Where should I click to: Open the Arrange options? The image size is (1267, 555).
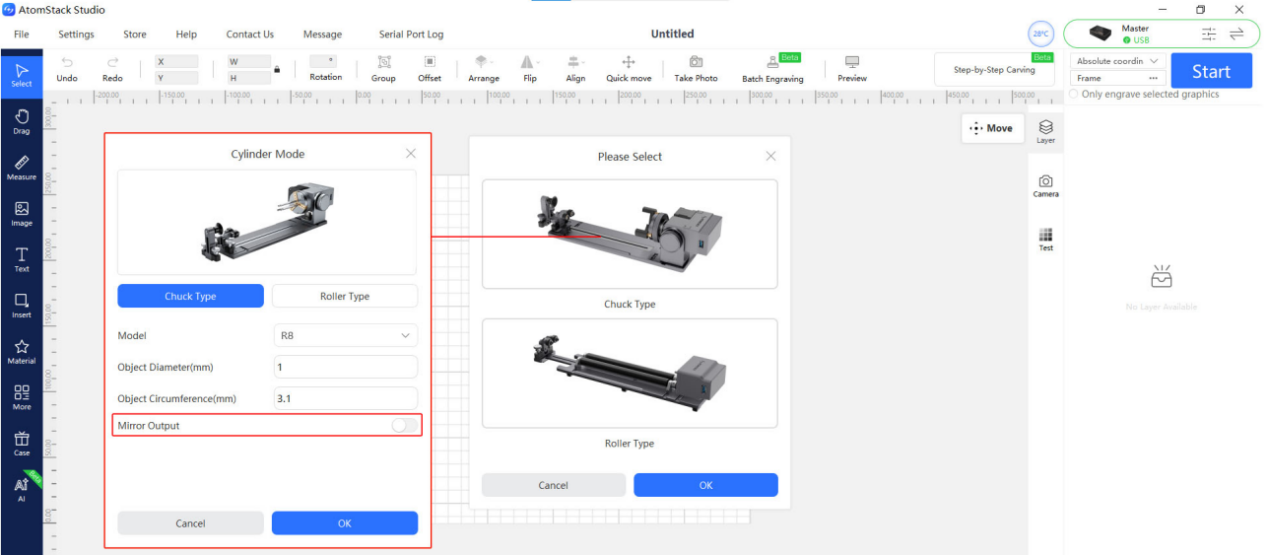pos(483,69)
